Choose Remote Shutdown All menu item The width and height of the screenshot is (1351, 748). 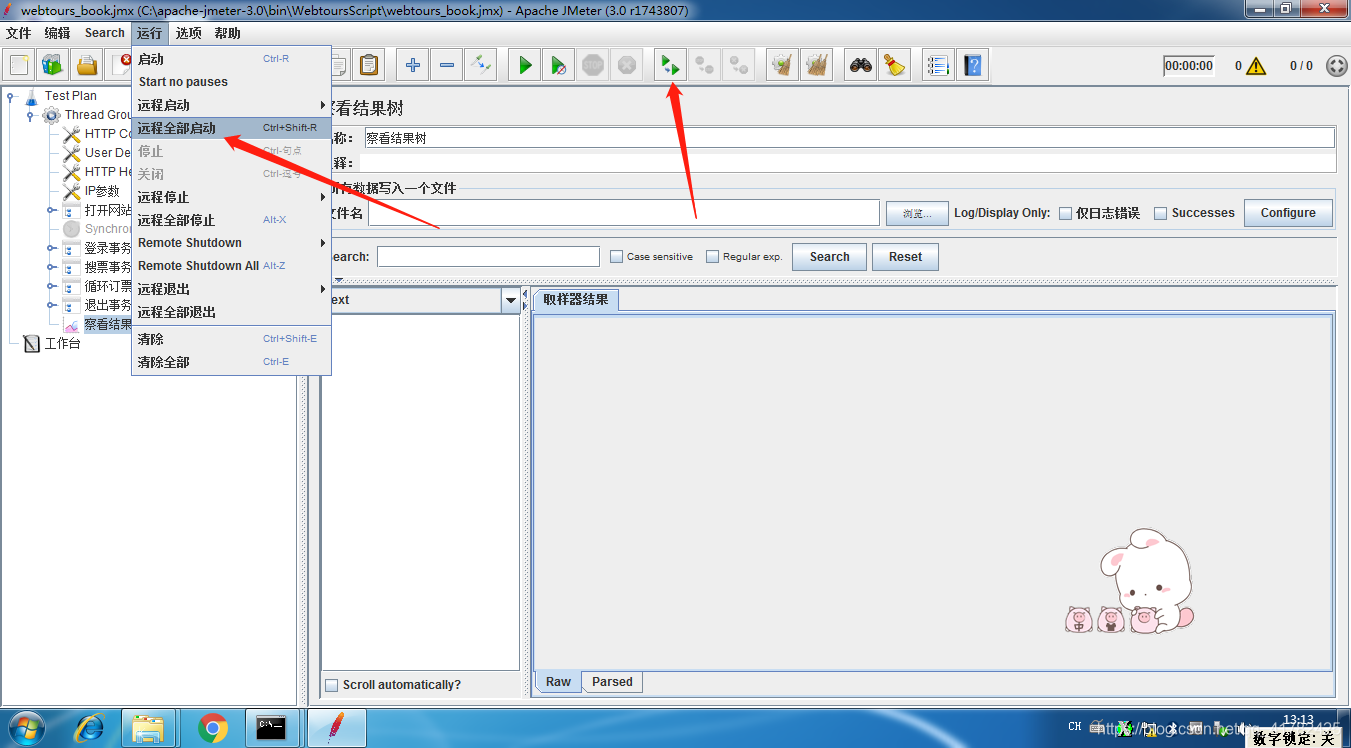click(x=231, y=266)
